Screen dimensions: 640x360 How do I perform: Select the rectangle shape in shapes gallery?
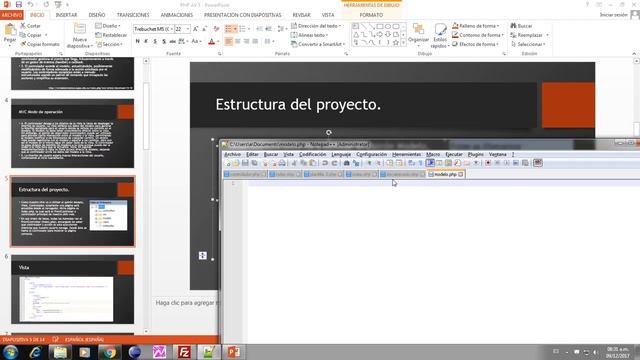(380, 27)
